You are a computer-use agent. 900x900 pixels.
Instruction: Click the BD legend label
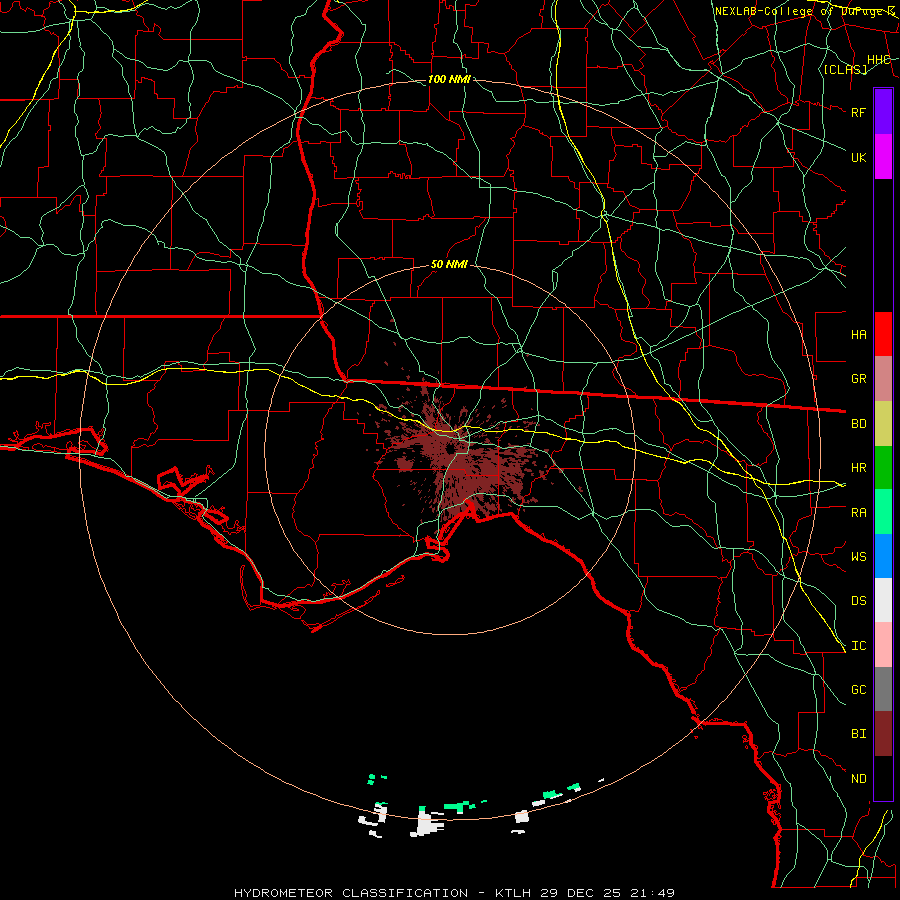click(x=858, y=424)
